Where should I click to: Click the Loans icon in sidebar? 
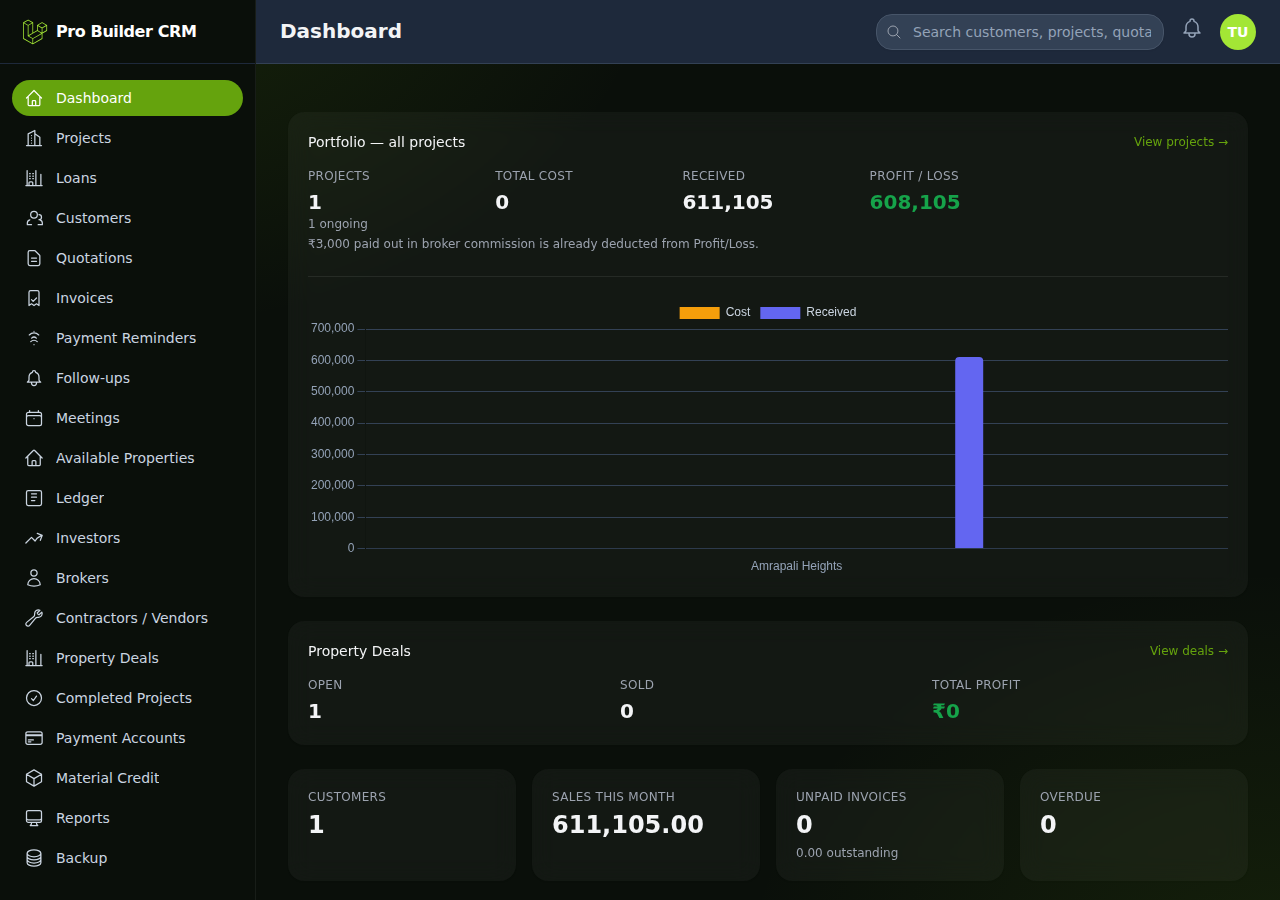34,178
